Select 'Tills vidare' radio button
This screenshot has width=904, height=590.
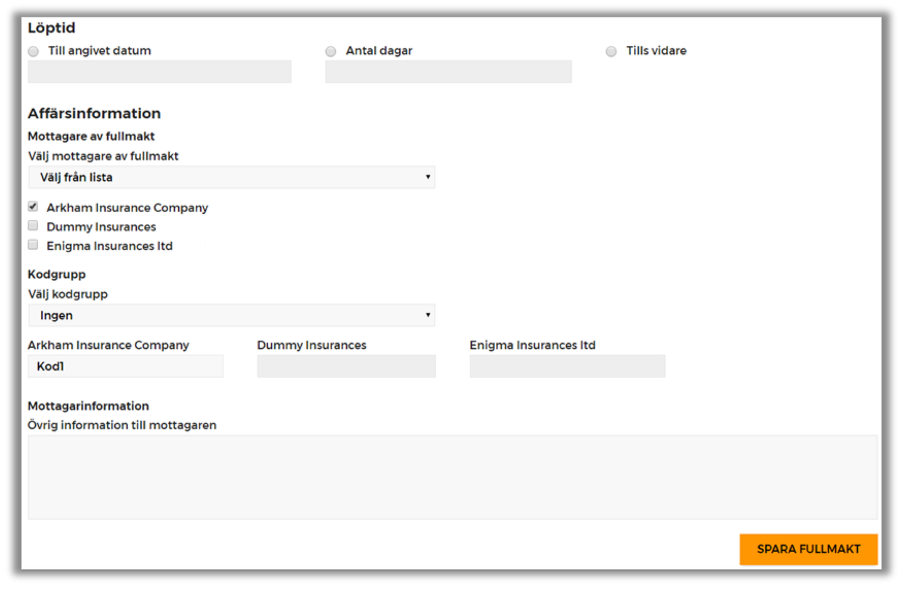point(611,52)
